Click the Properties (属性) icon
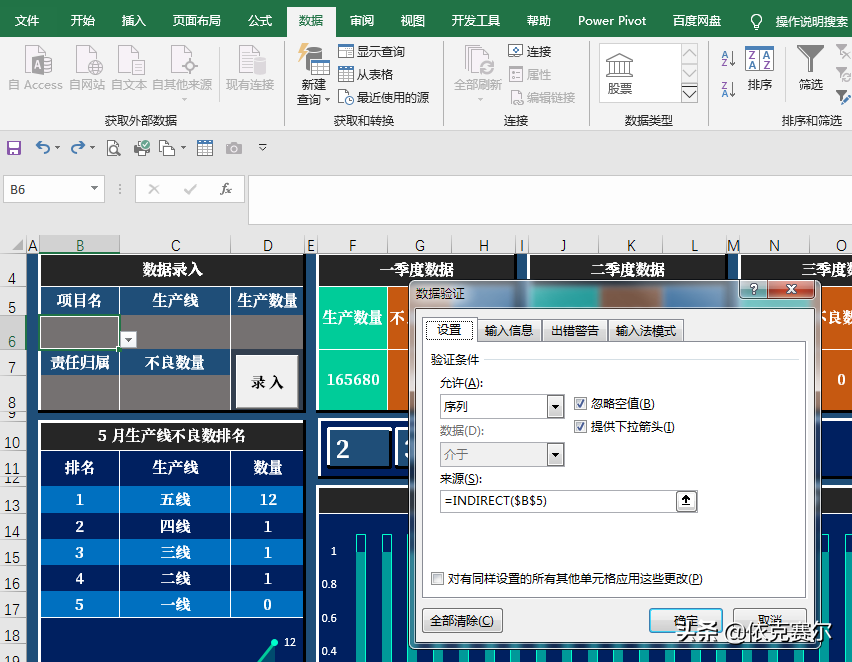Image resolution: width=852 pixels, height=662 pixels. pyautogui.click(x=530, y=74)
